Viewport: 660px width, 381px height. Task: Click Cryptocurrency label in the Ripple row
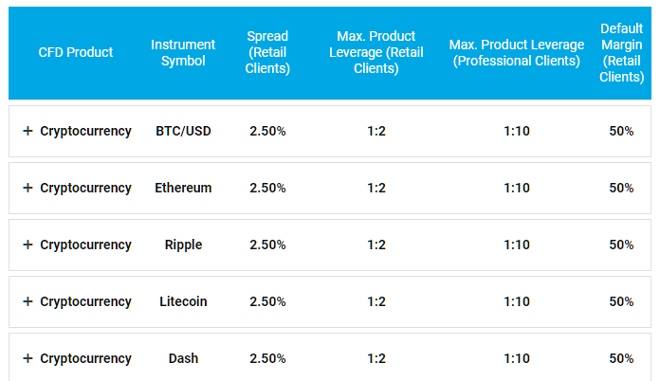point(86,245)
